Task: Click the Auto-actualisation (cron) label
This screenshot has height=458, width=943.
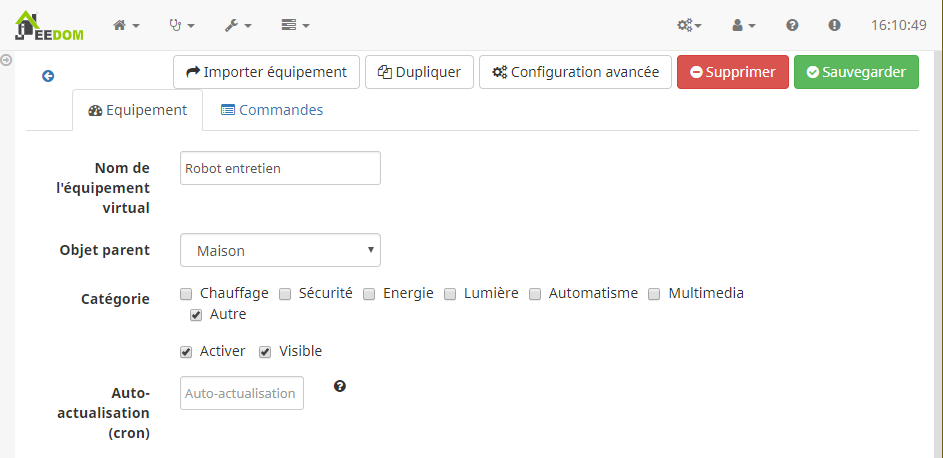Action: 103,413
